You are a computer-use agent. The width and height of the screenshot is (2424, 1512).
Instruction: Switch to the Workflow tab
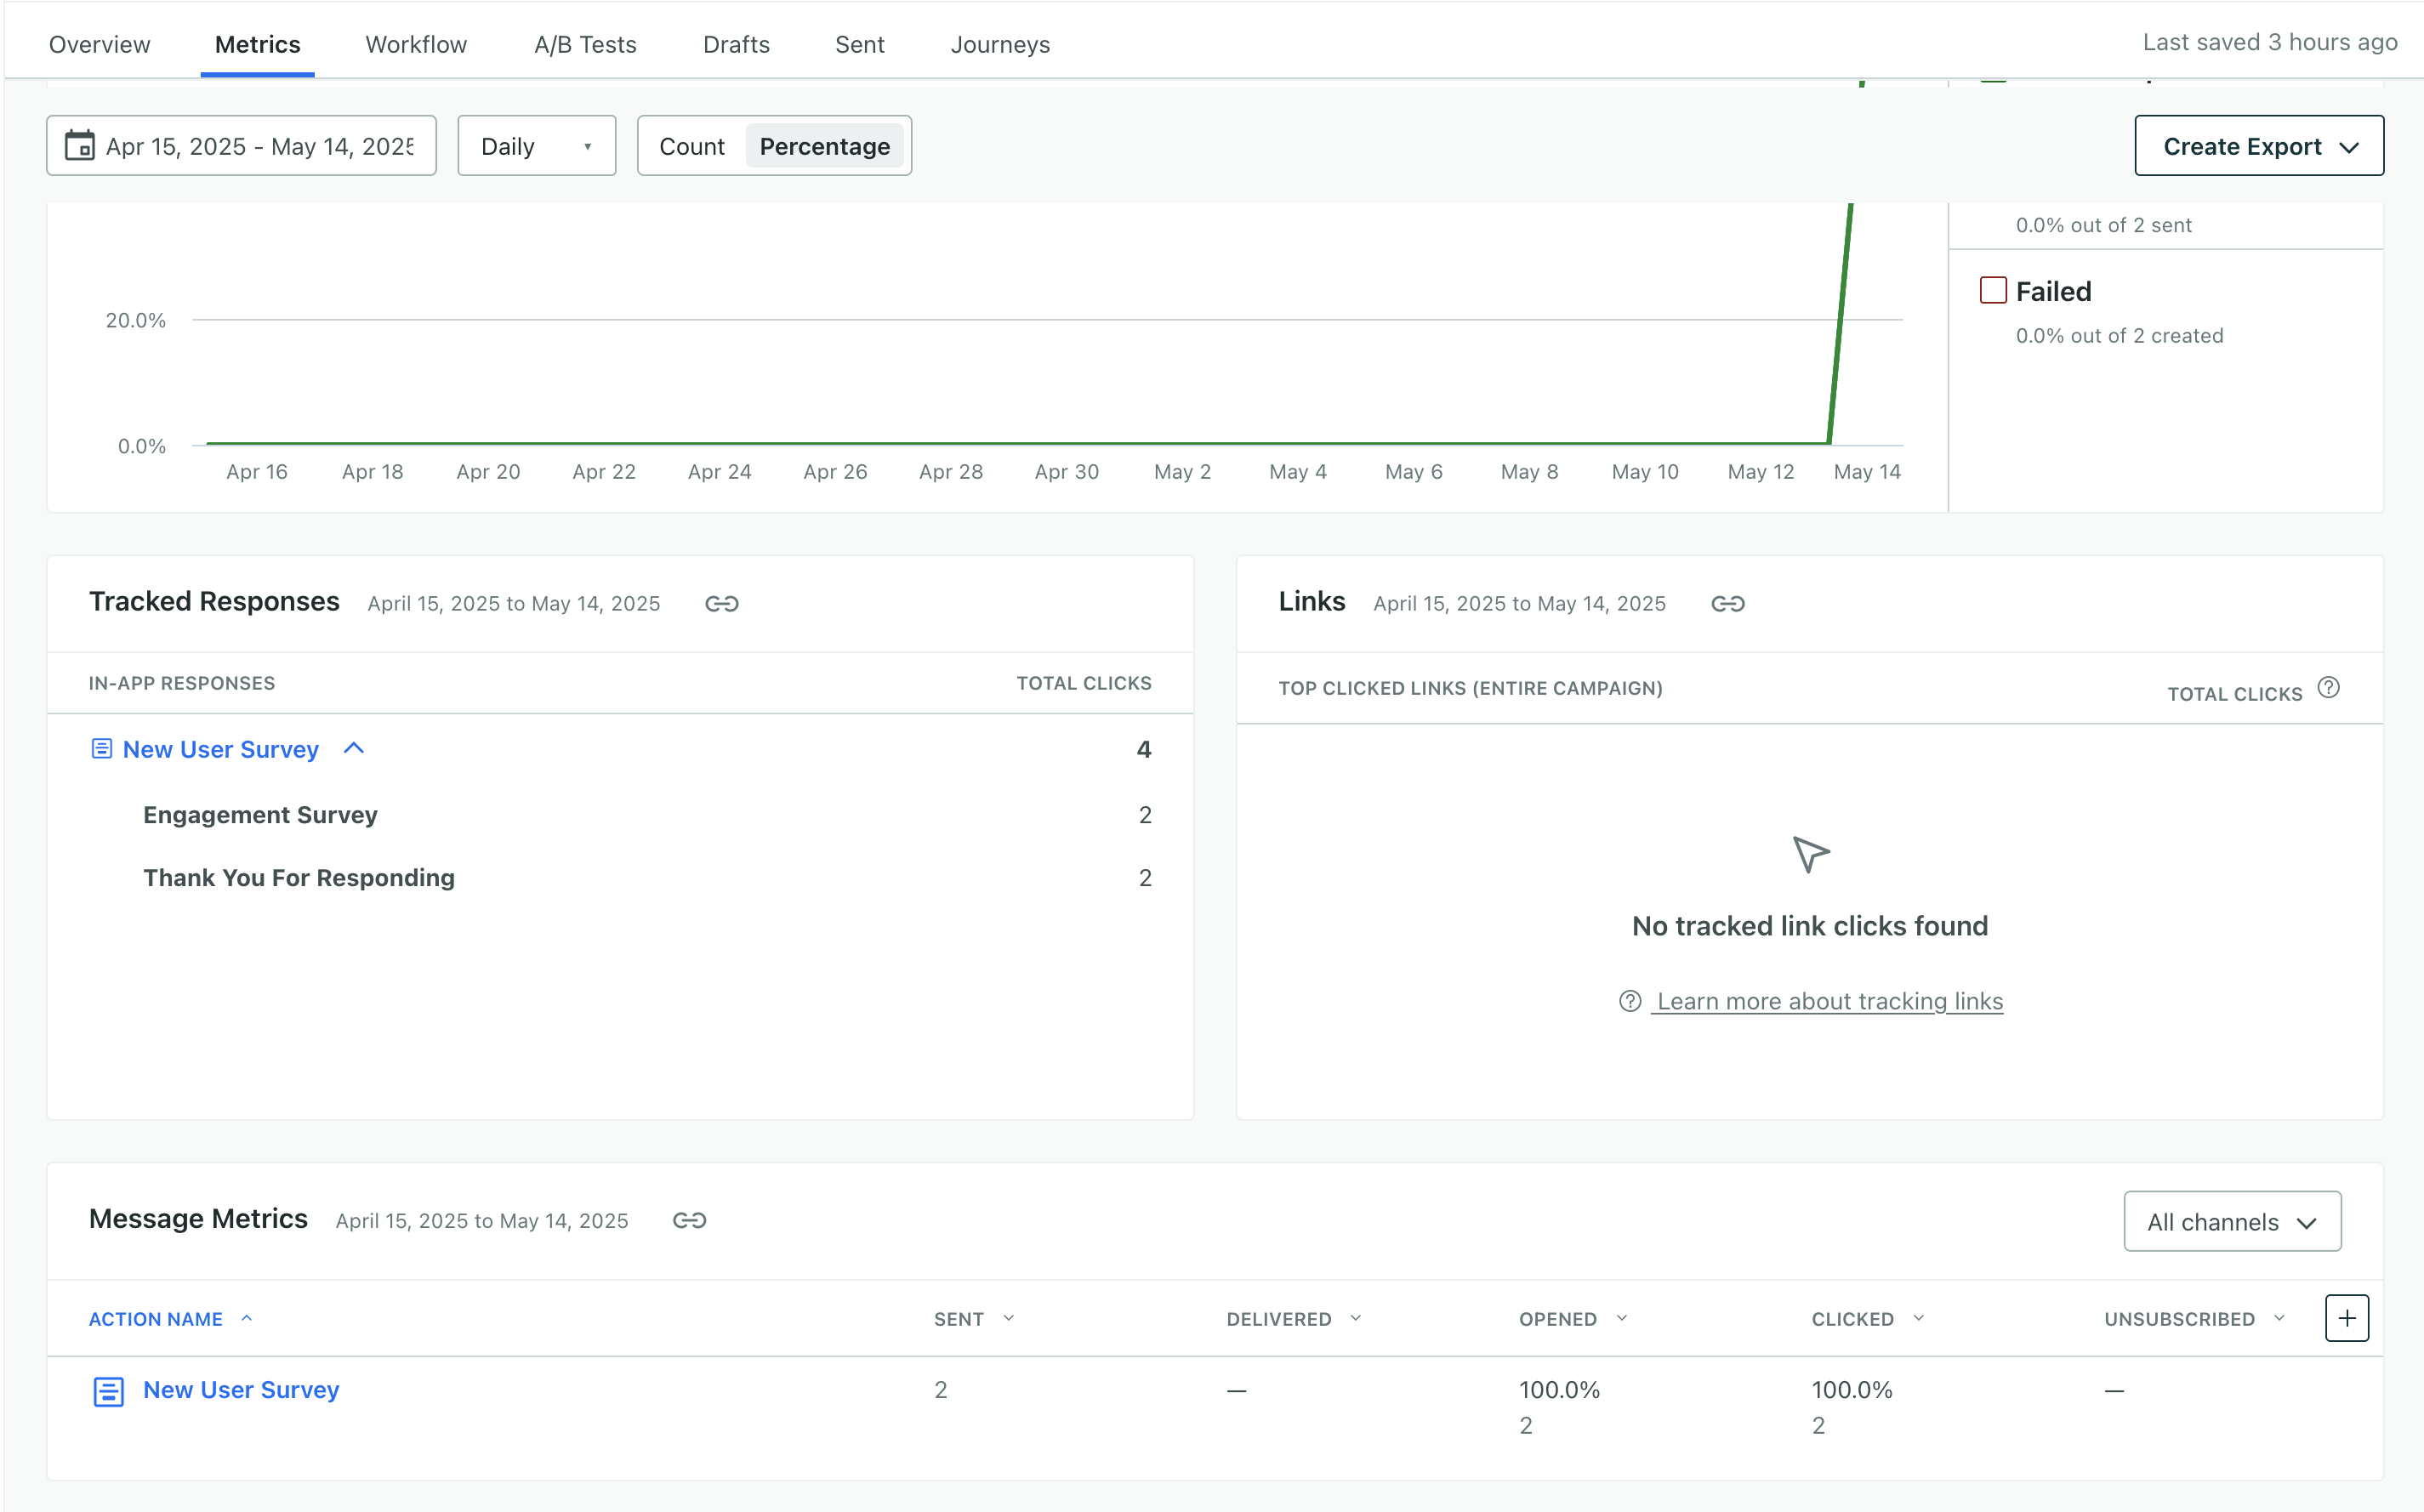point(416,44)
